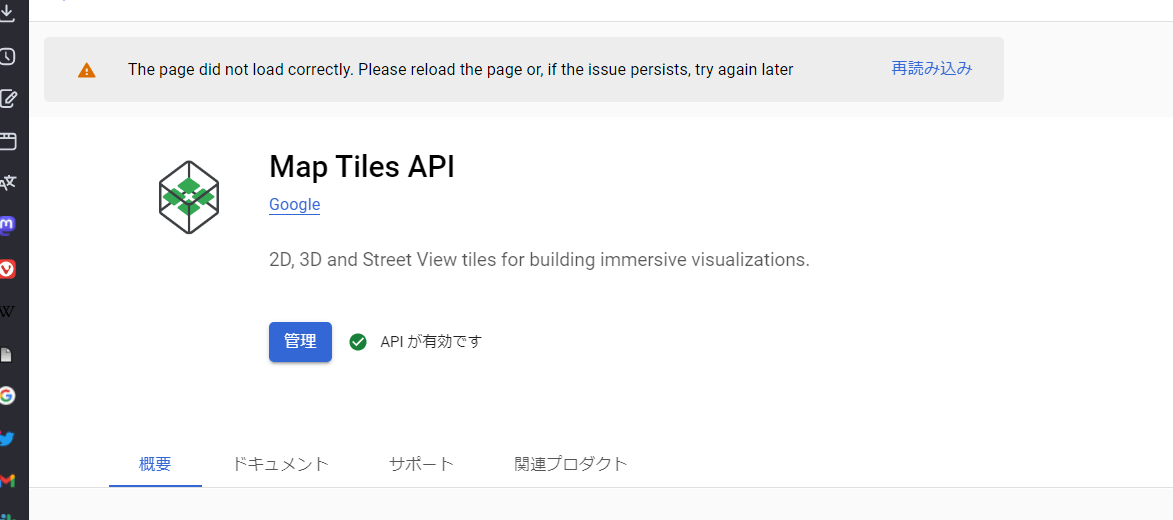
Task: Open the Gmail web panel
Action: pyautogui.click(x=7, y=480)
